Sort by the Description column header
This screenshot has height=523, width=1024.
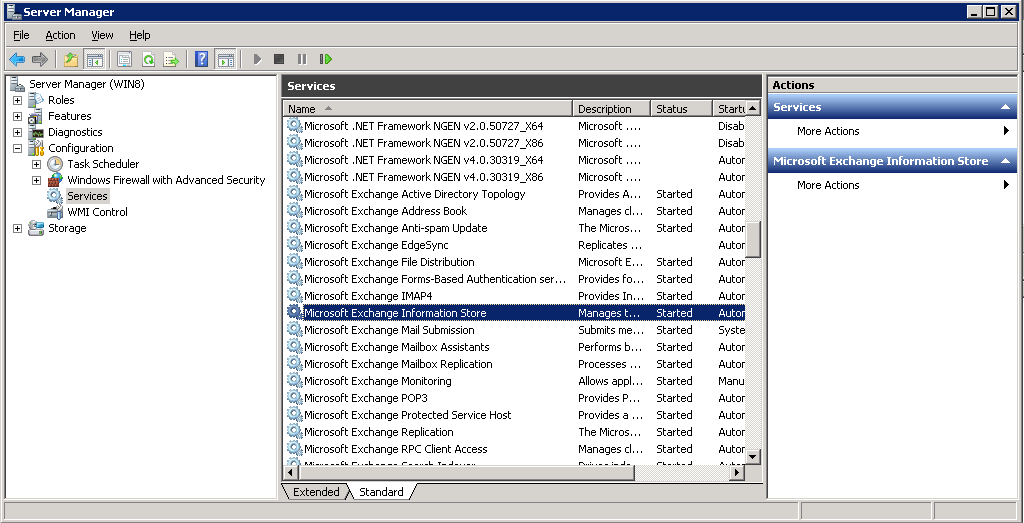coord(611,109)
